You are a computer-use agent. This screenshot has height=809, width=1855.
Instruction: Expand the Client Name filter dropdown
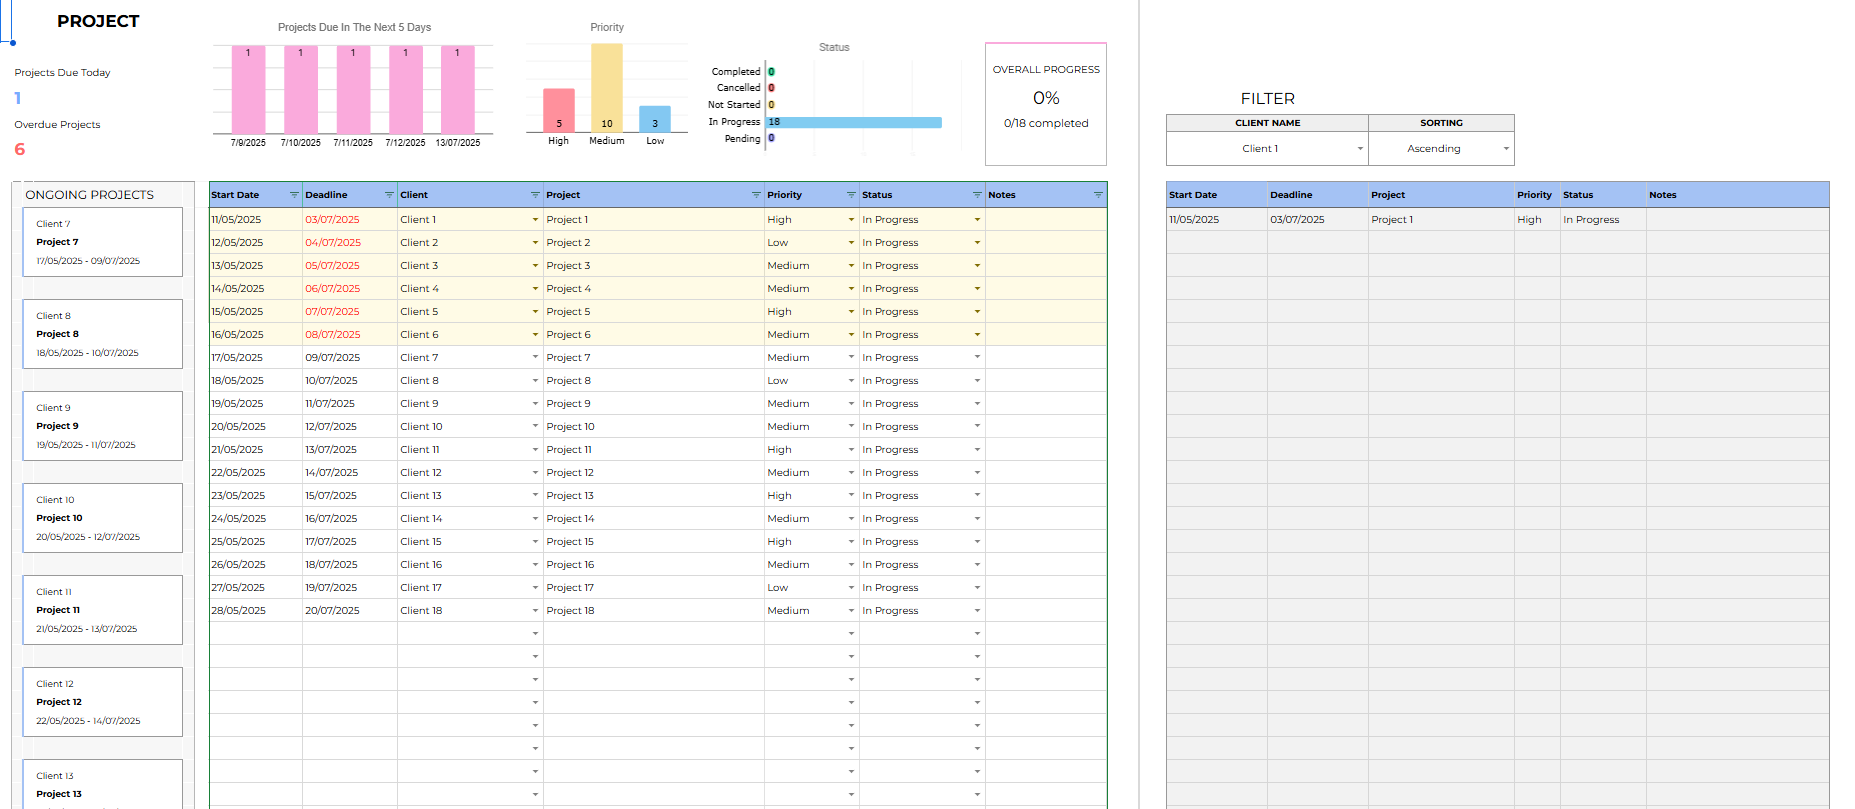click(1360, 149)
